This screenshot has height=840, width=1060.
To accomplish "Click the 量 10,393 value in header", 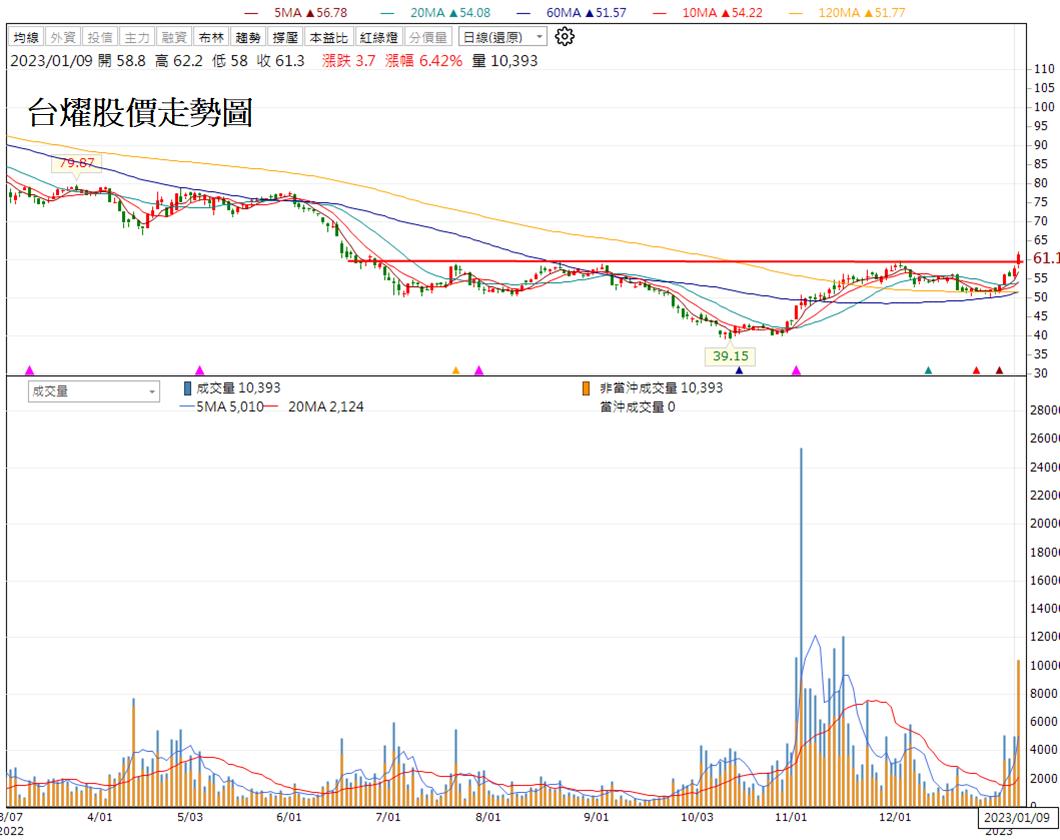I will [x=505, y=61].
